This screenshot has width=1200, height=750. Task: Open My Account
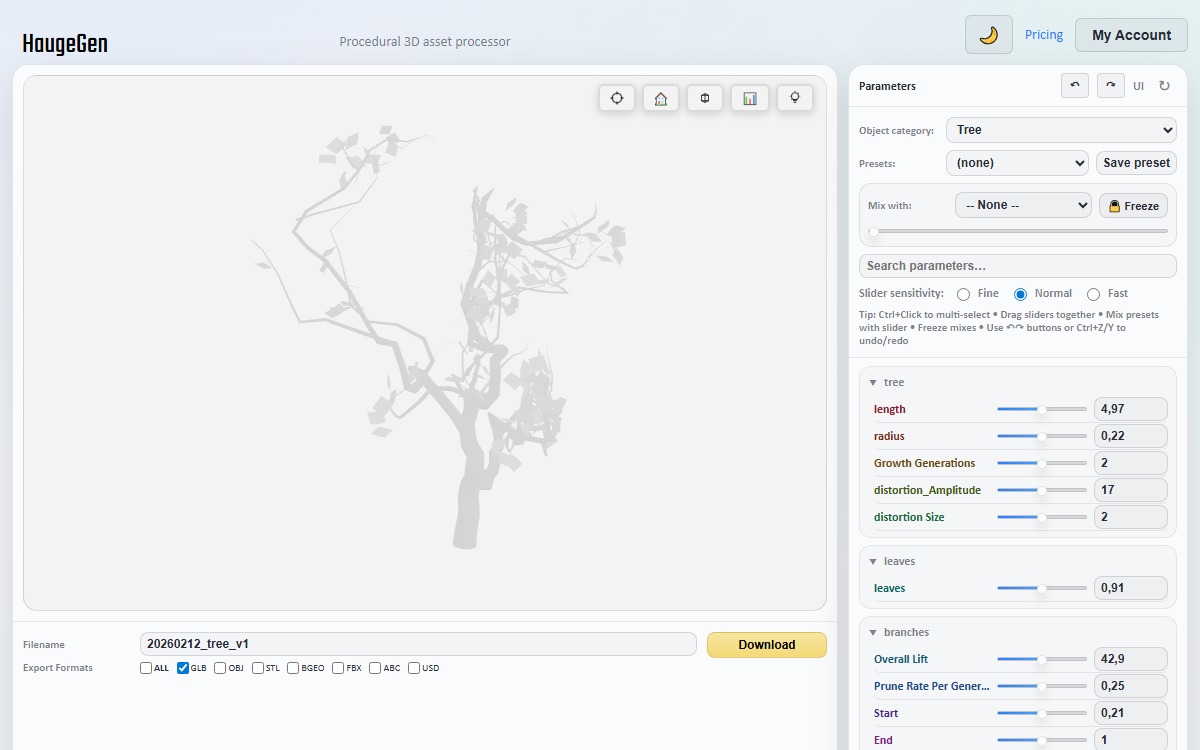(1131, 35)
